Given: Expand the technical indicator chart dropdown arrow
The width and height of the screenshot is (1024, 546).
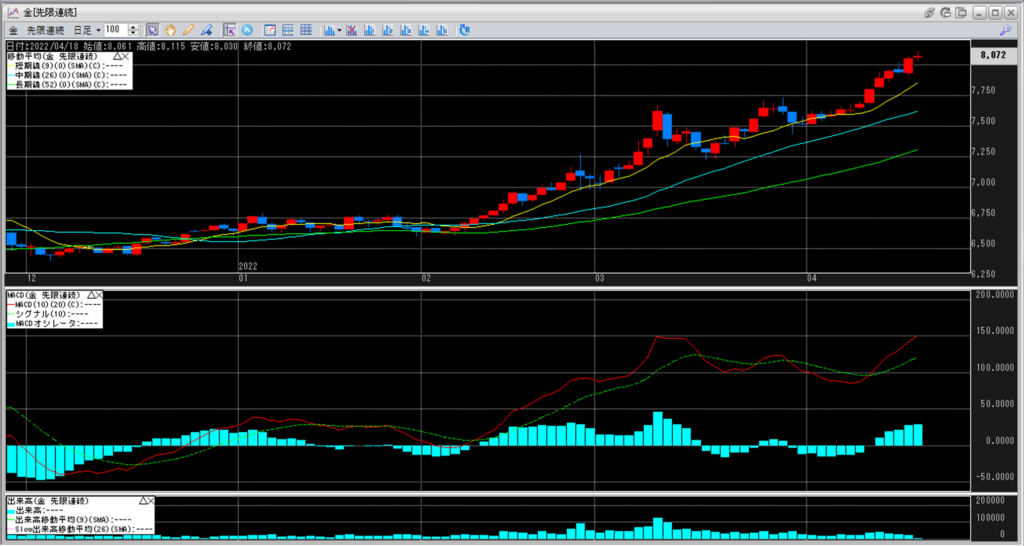Looking at the screenshot, I should (x=340, y=30).
